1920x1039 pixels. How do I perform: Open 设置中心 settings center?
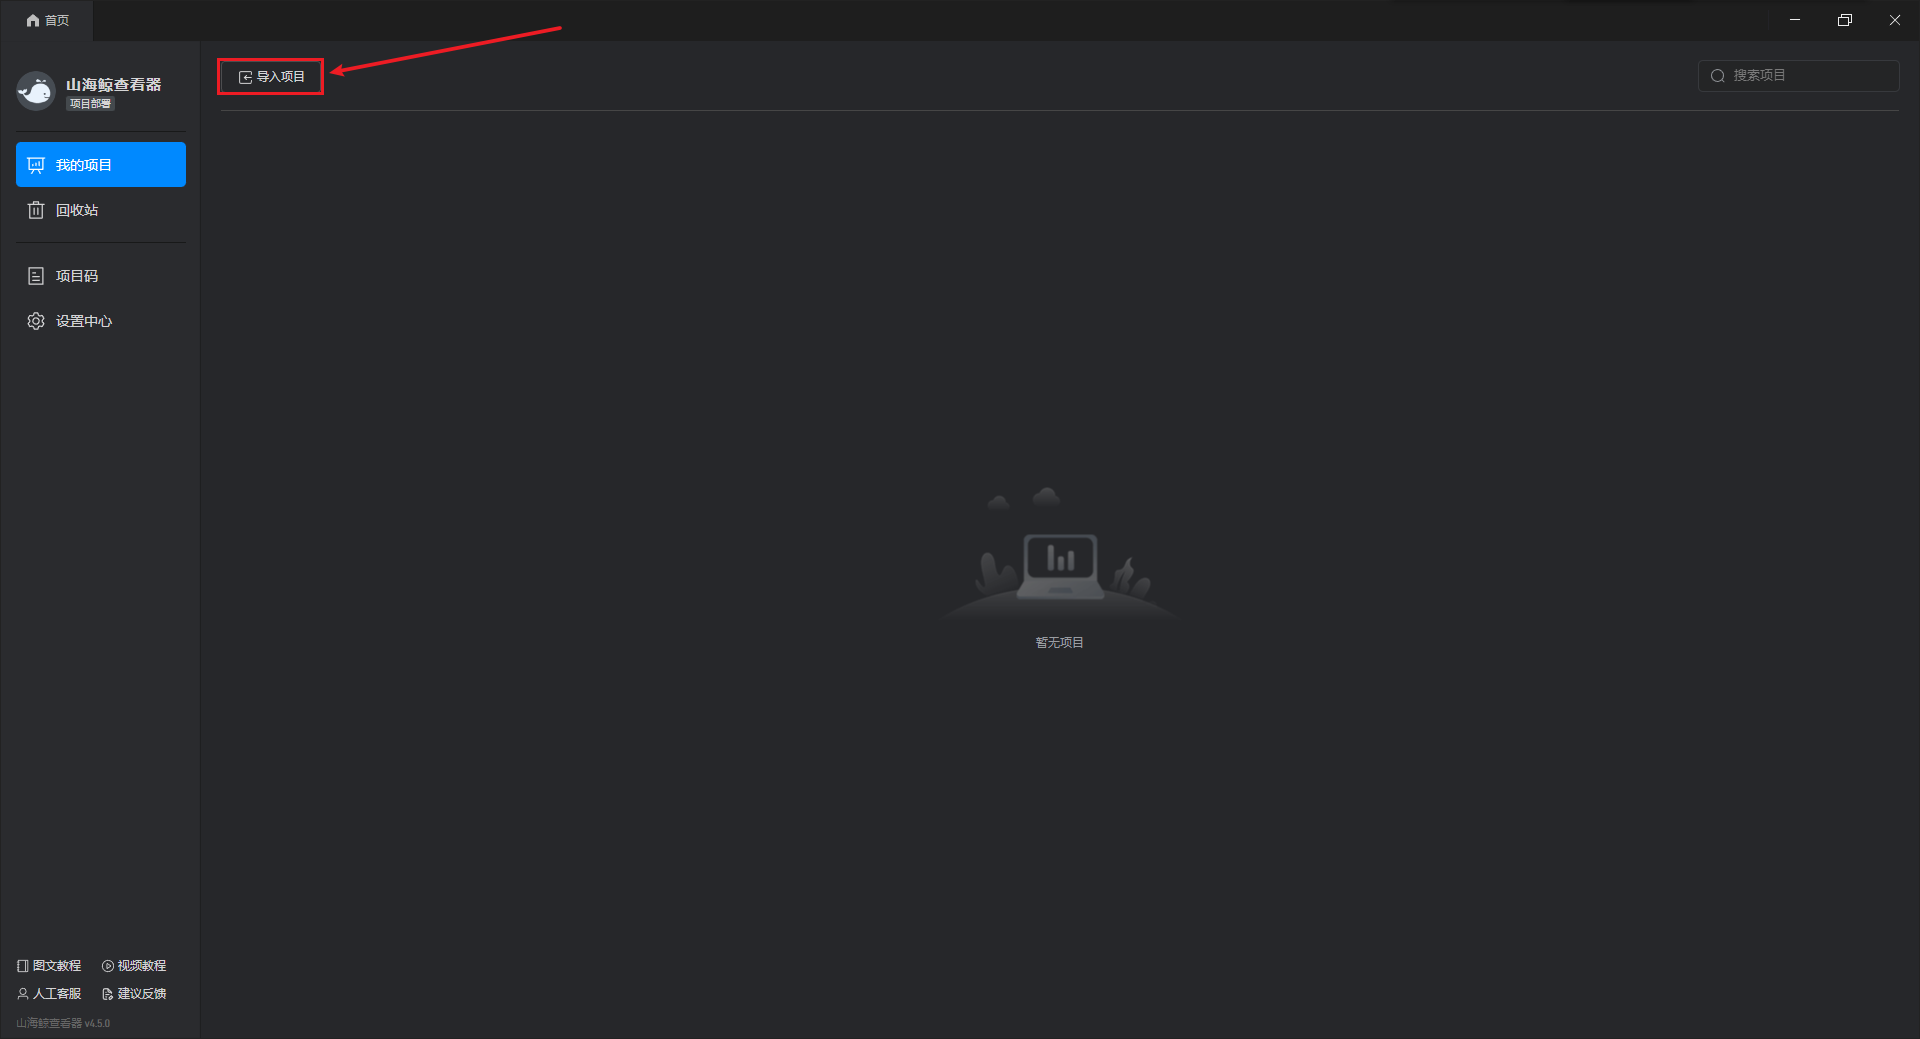101,321
